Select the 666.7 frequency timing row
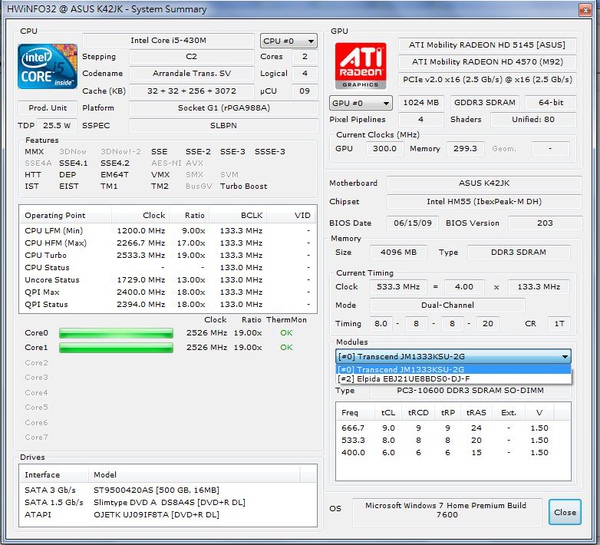Screen dimensions: 600x545 tap(453, 428)
